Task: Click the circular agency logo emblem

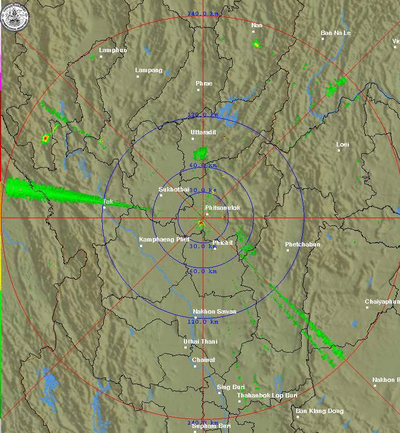Action: point(15,16)
